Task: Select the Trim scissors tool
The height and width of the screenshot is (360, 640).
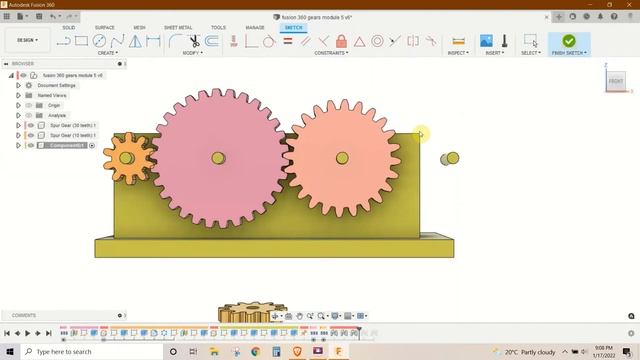Action: (x=194, y=41)
